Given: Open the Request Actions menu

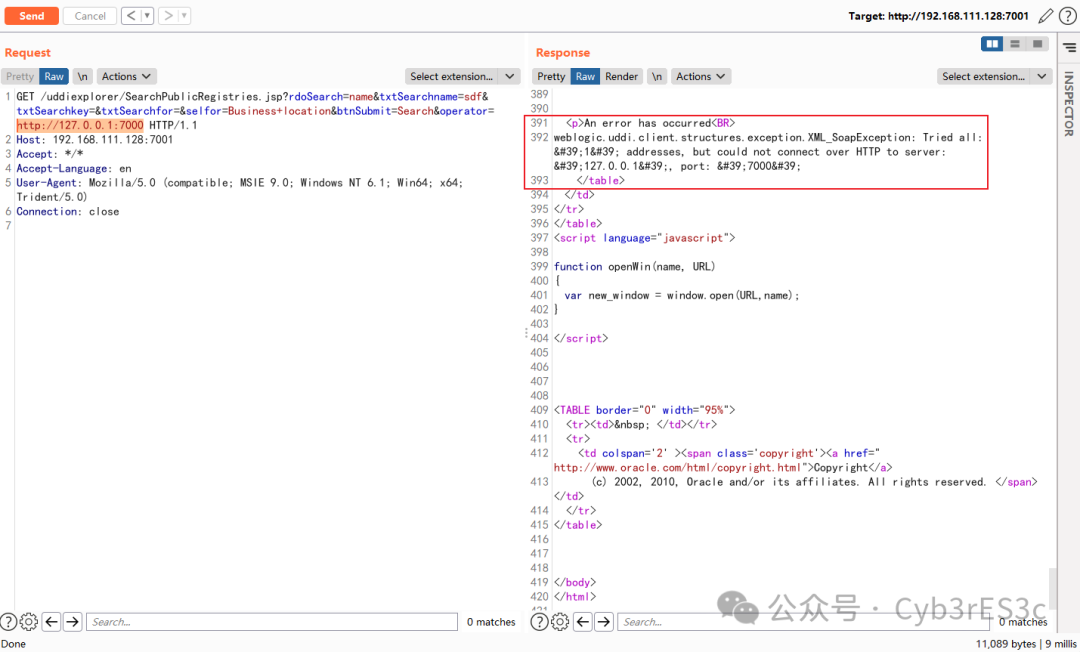Looking at the screenshot, I should tap(127, 76).
